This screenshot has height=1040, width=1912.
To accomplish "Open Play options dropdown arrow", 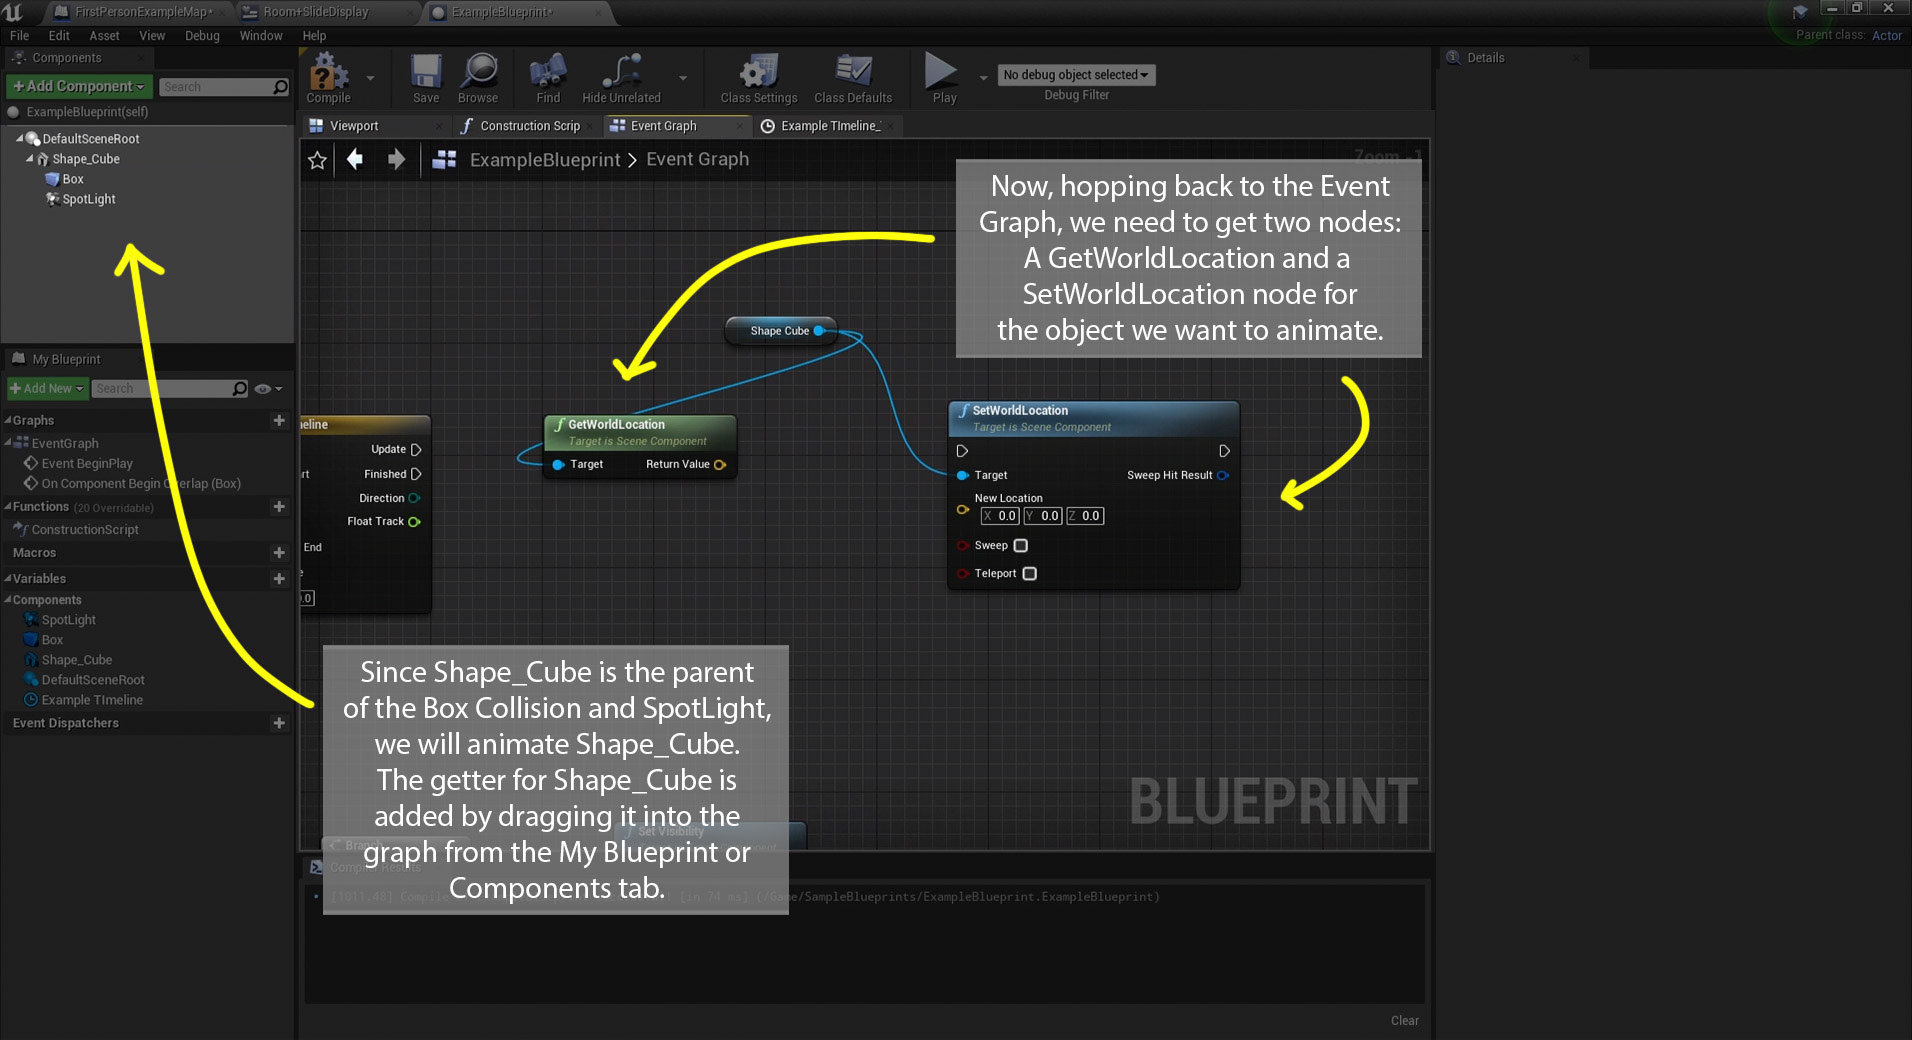I will click(x=983, y=78).
